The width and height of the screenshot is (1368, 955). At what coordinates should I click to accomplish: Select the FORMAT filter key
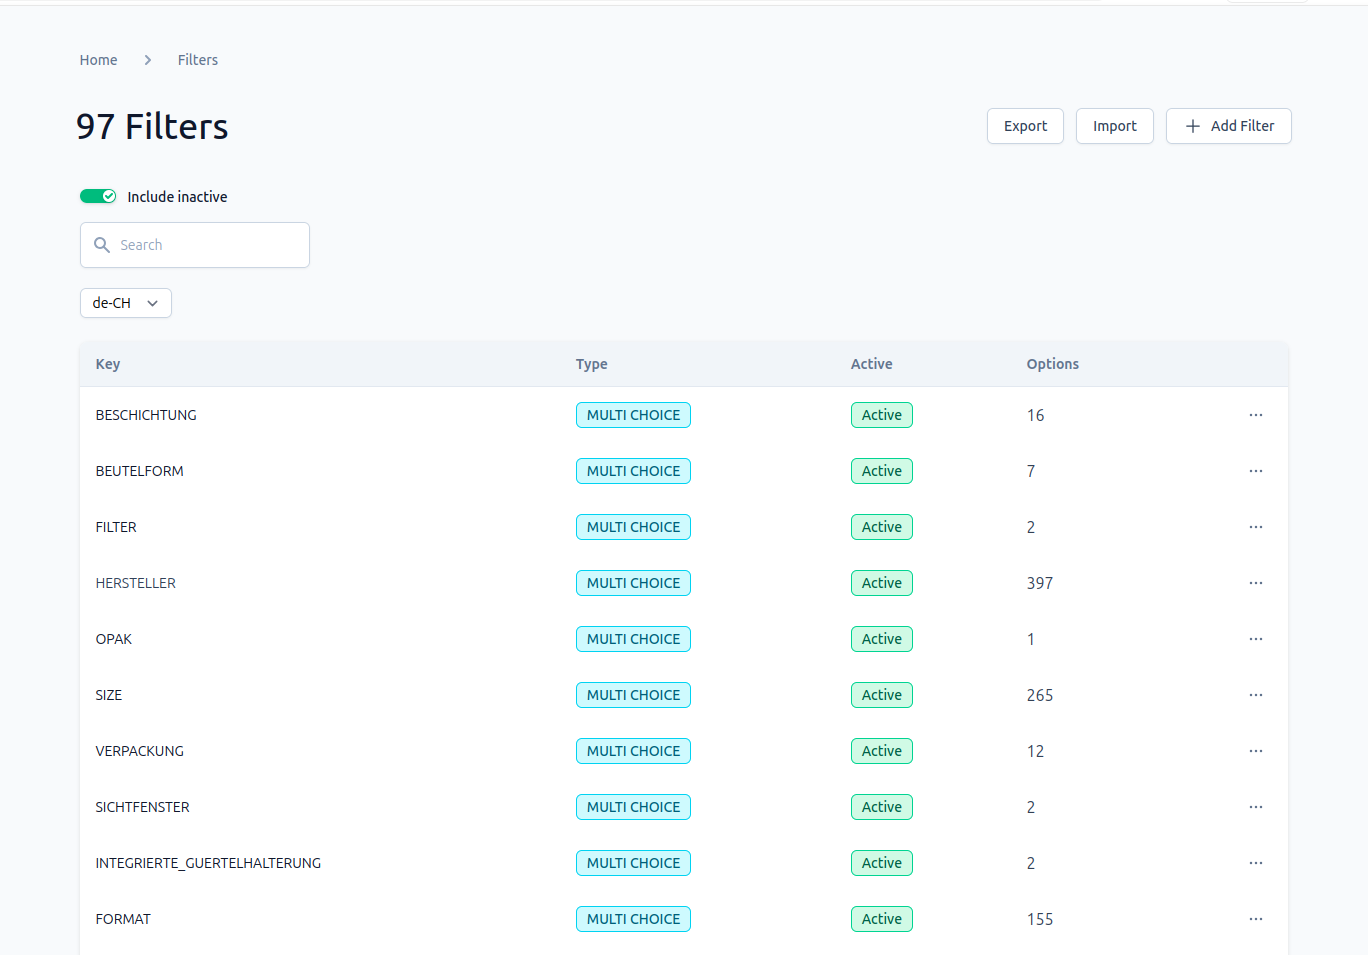124,919
